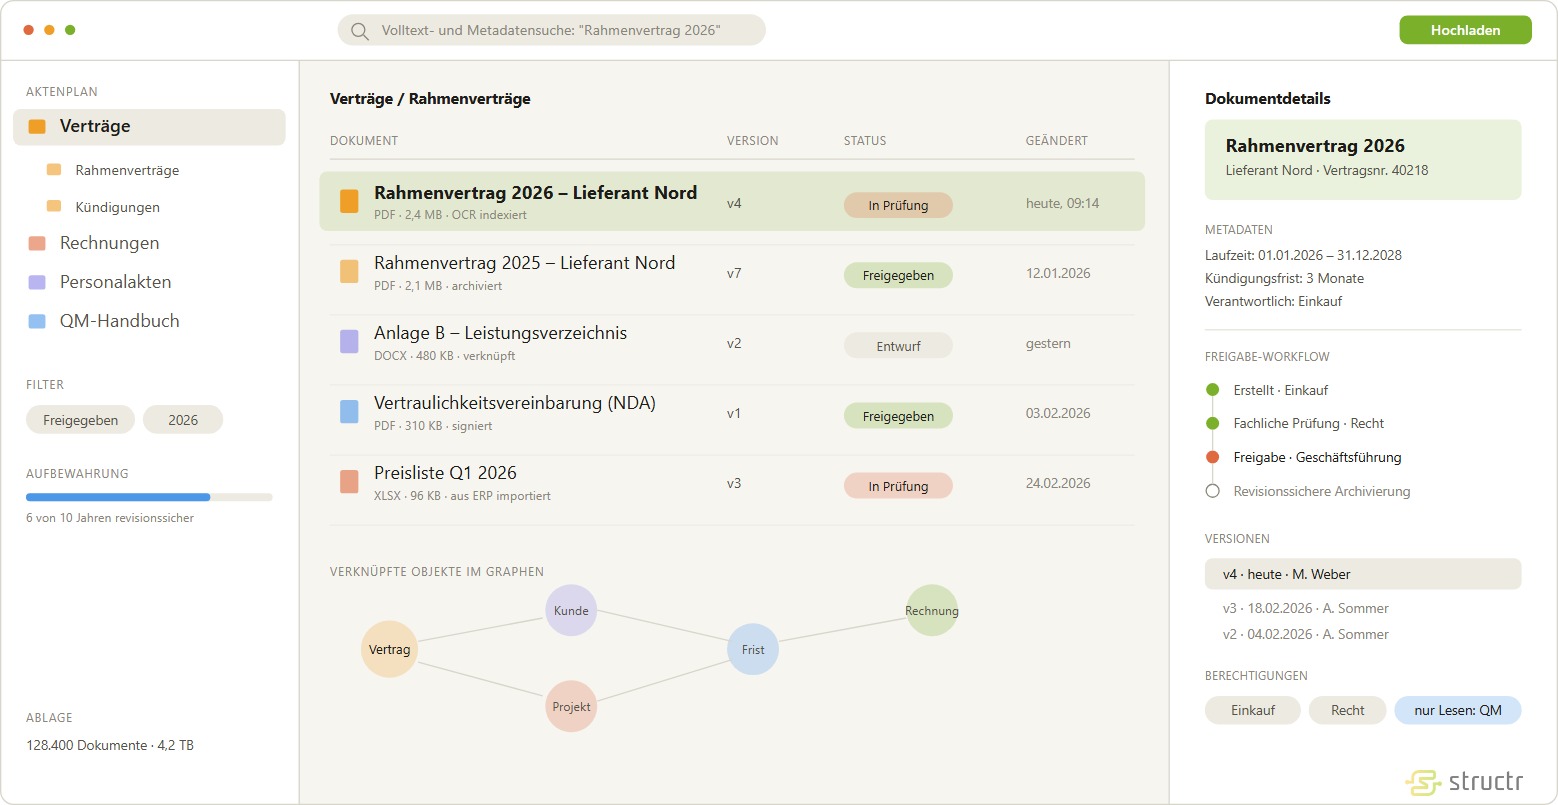Focus the Volltext- und Metadatensuche field
Image resolution: width=1558 pixels, height=805 pixels.
tap(551, 30)
